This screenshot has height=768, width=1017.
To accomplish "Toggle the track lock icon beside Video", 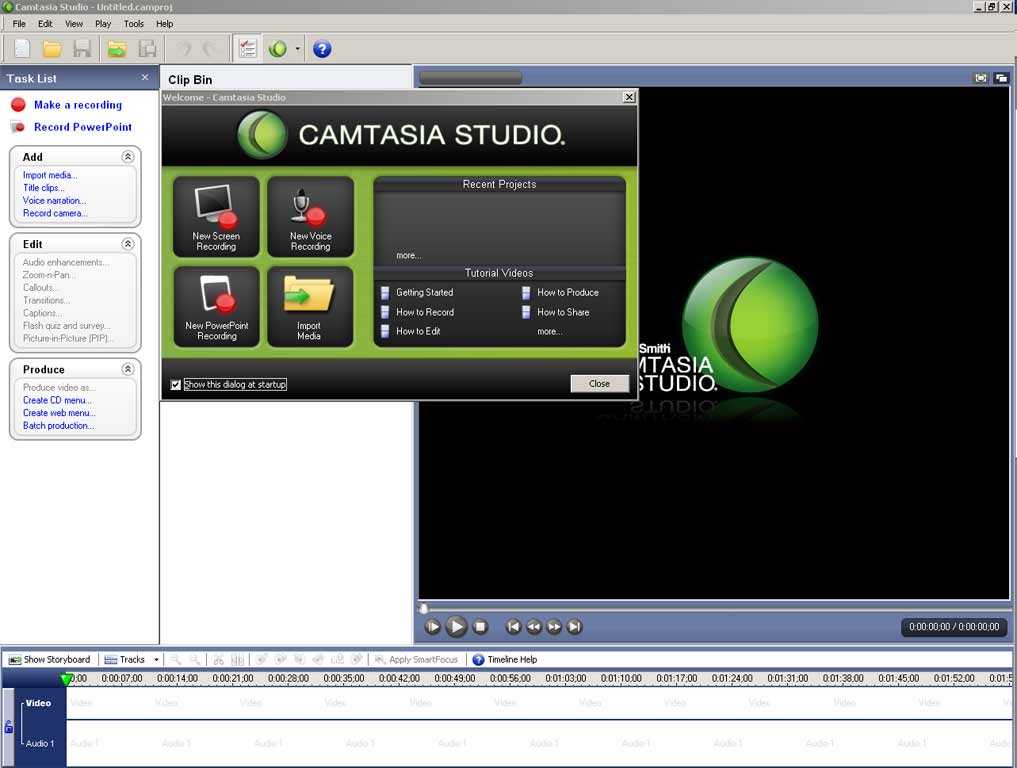I will 9,727.
